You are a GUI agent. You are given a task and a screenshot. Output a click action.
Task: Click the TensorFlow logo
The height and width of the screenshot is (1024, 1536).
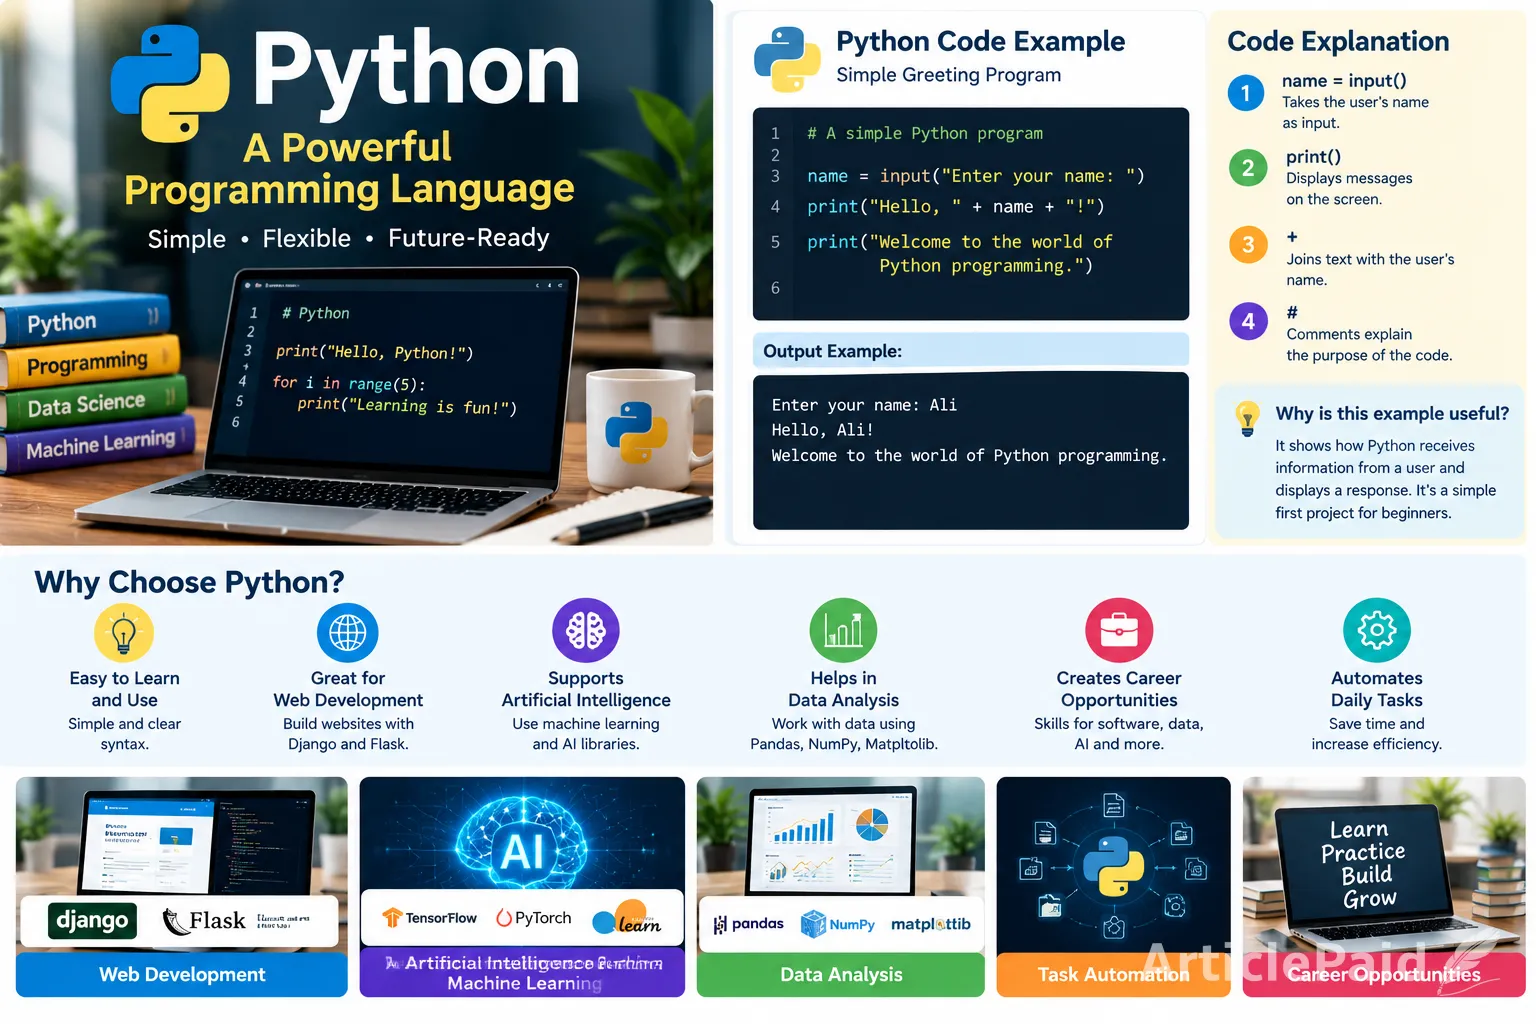430,918
